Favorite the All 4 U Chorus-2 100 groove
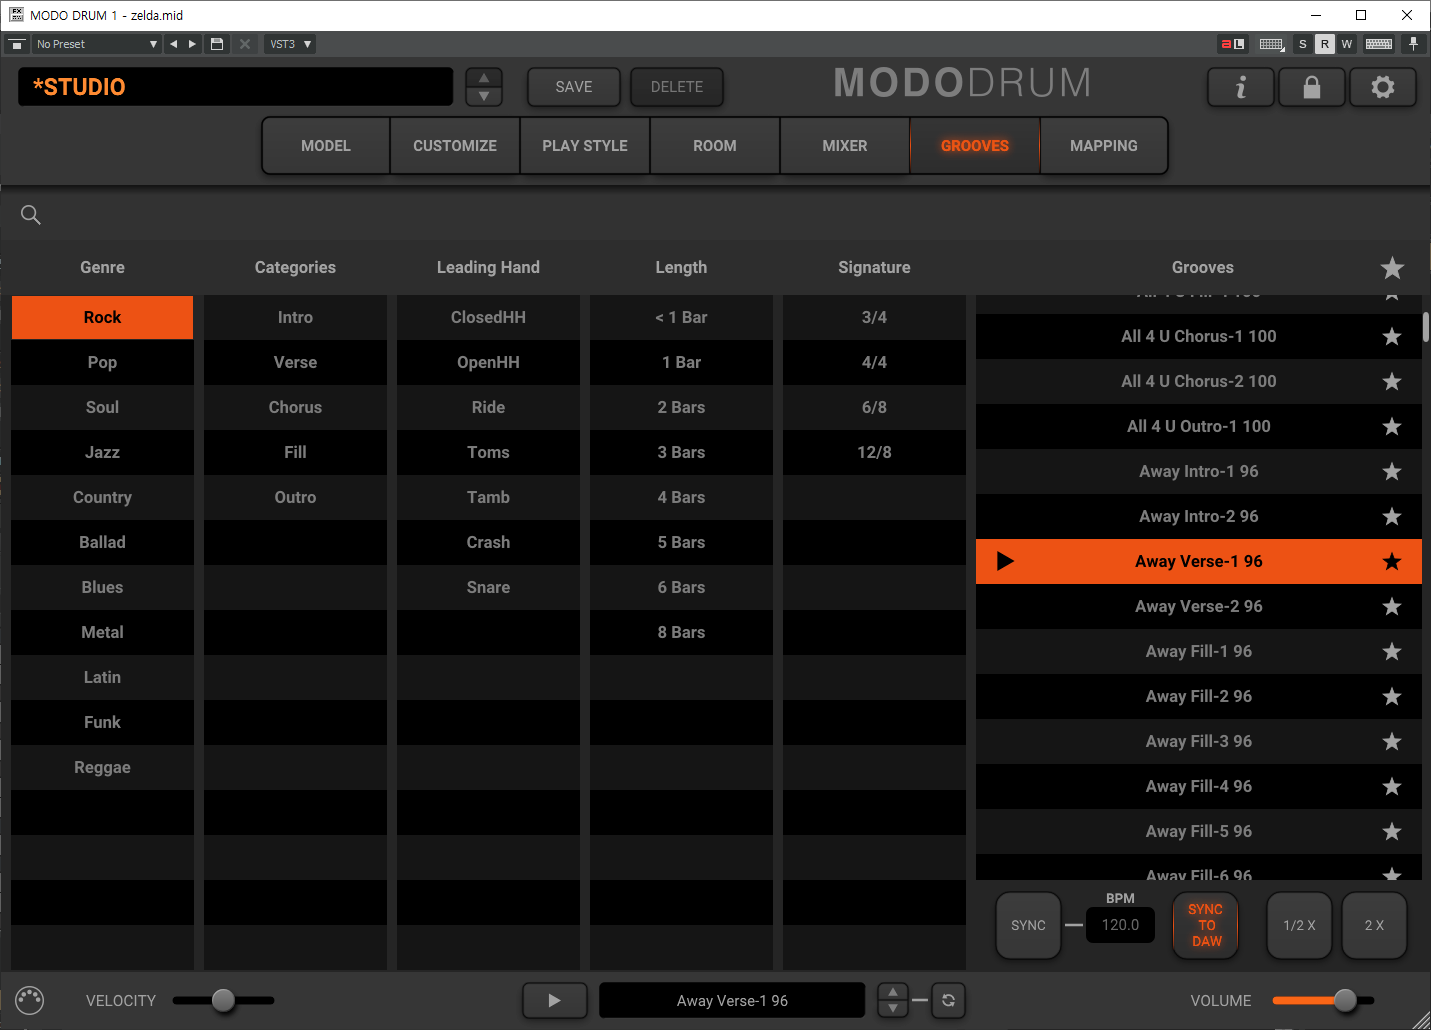 click(1392, 381)
